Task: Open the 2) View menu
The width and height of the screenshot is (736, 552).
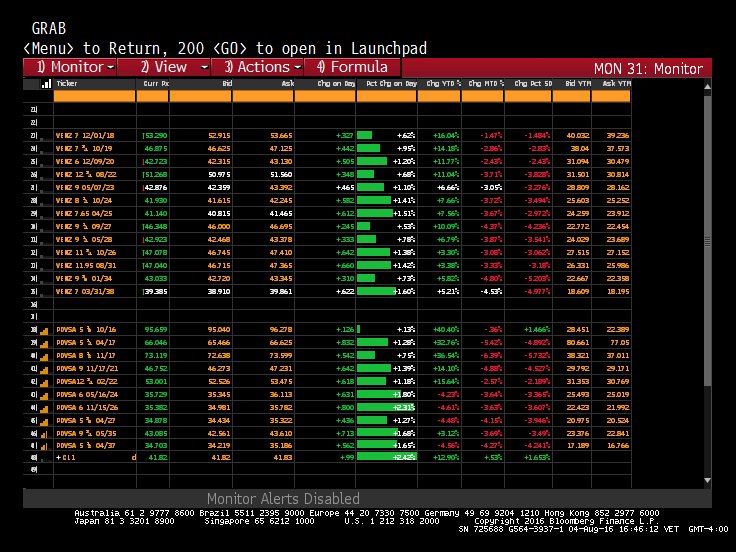Action: click(x=163, y=67)
